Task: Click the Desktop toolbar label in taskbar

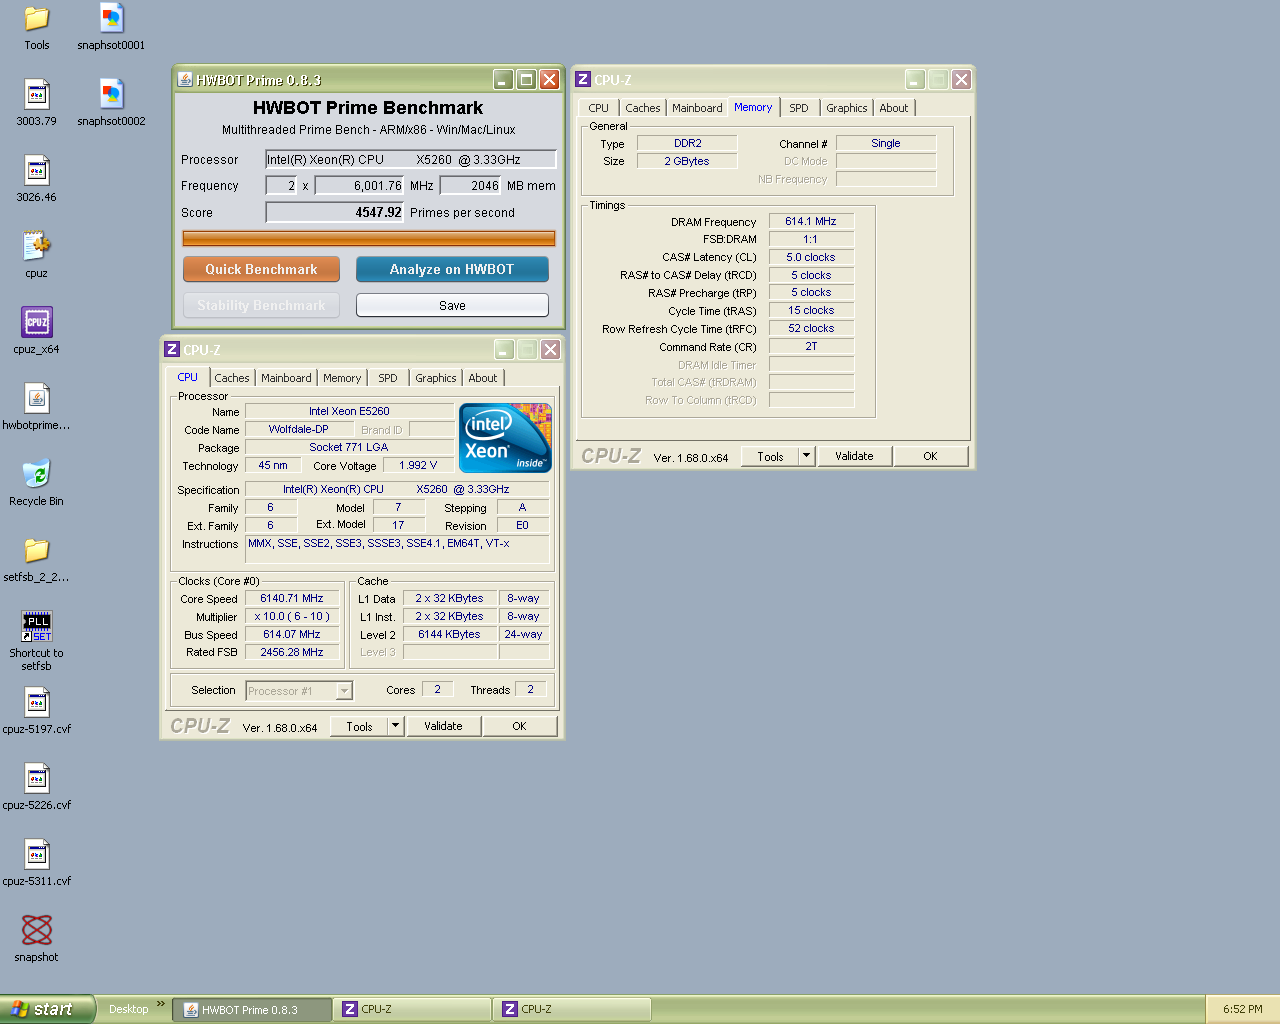Action: pyautogui.click(x=129, y=1009)
